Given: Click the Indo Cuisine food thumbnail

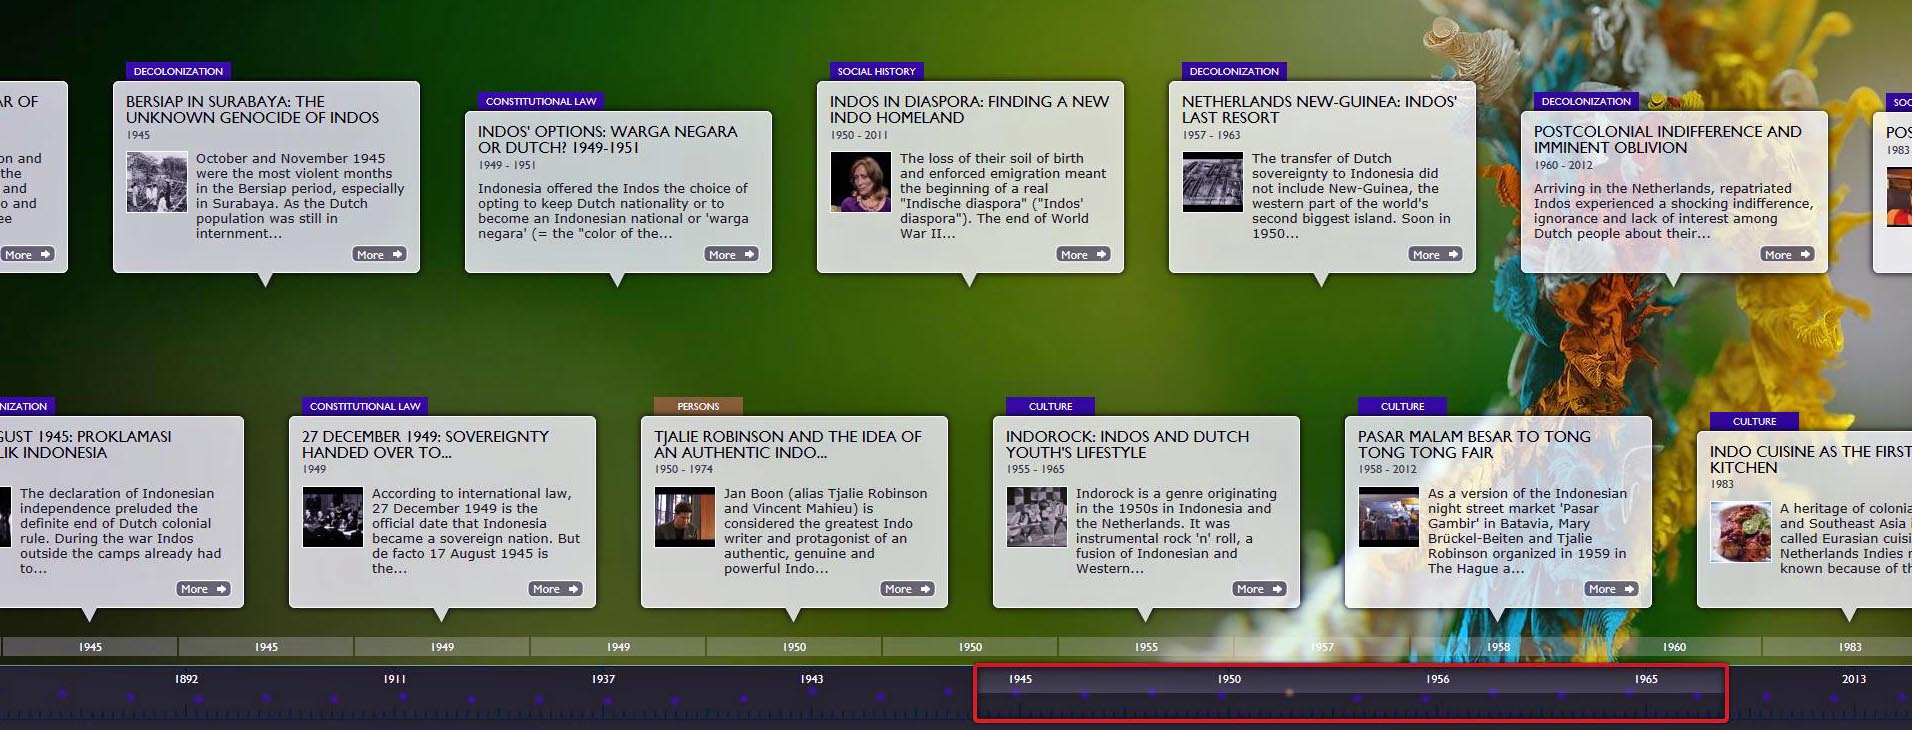Looking at the screenshot, I should click(1740, 532).
